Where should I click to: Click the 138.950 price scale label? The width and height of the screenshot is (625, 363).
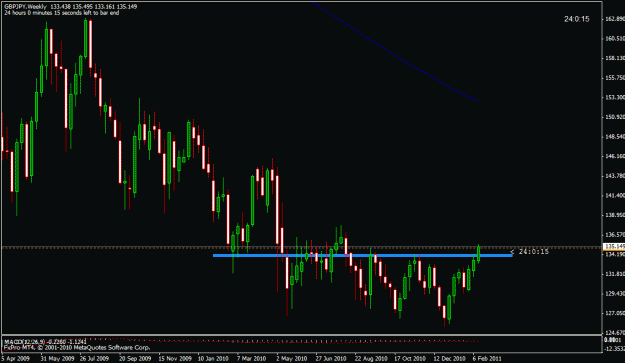point(615,215)
